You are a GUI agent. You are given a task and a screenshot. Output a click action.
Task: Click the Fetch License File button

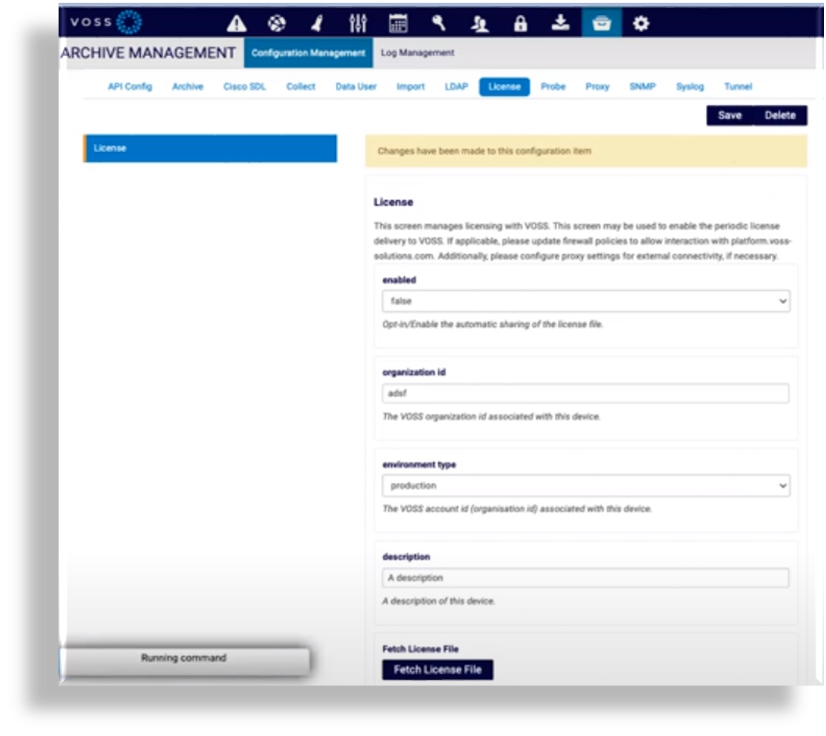click(437, 670)
